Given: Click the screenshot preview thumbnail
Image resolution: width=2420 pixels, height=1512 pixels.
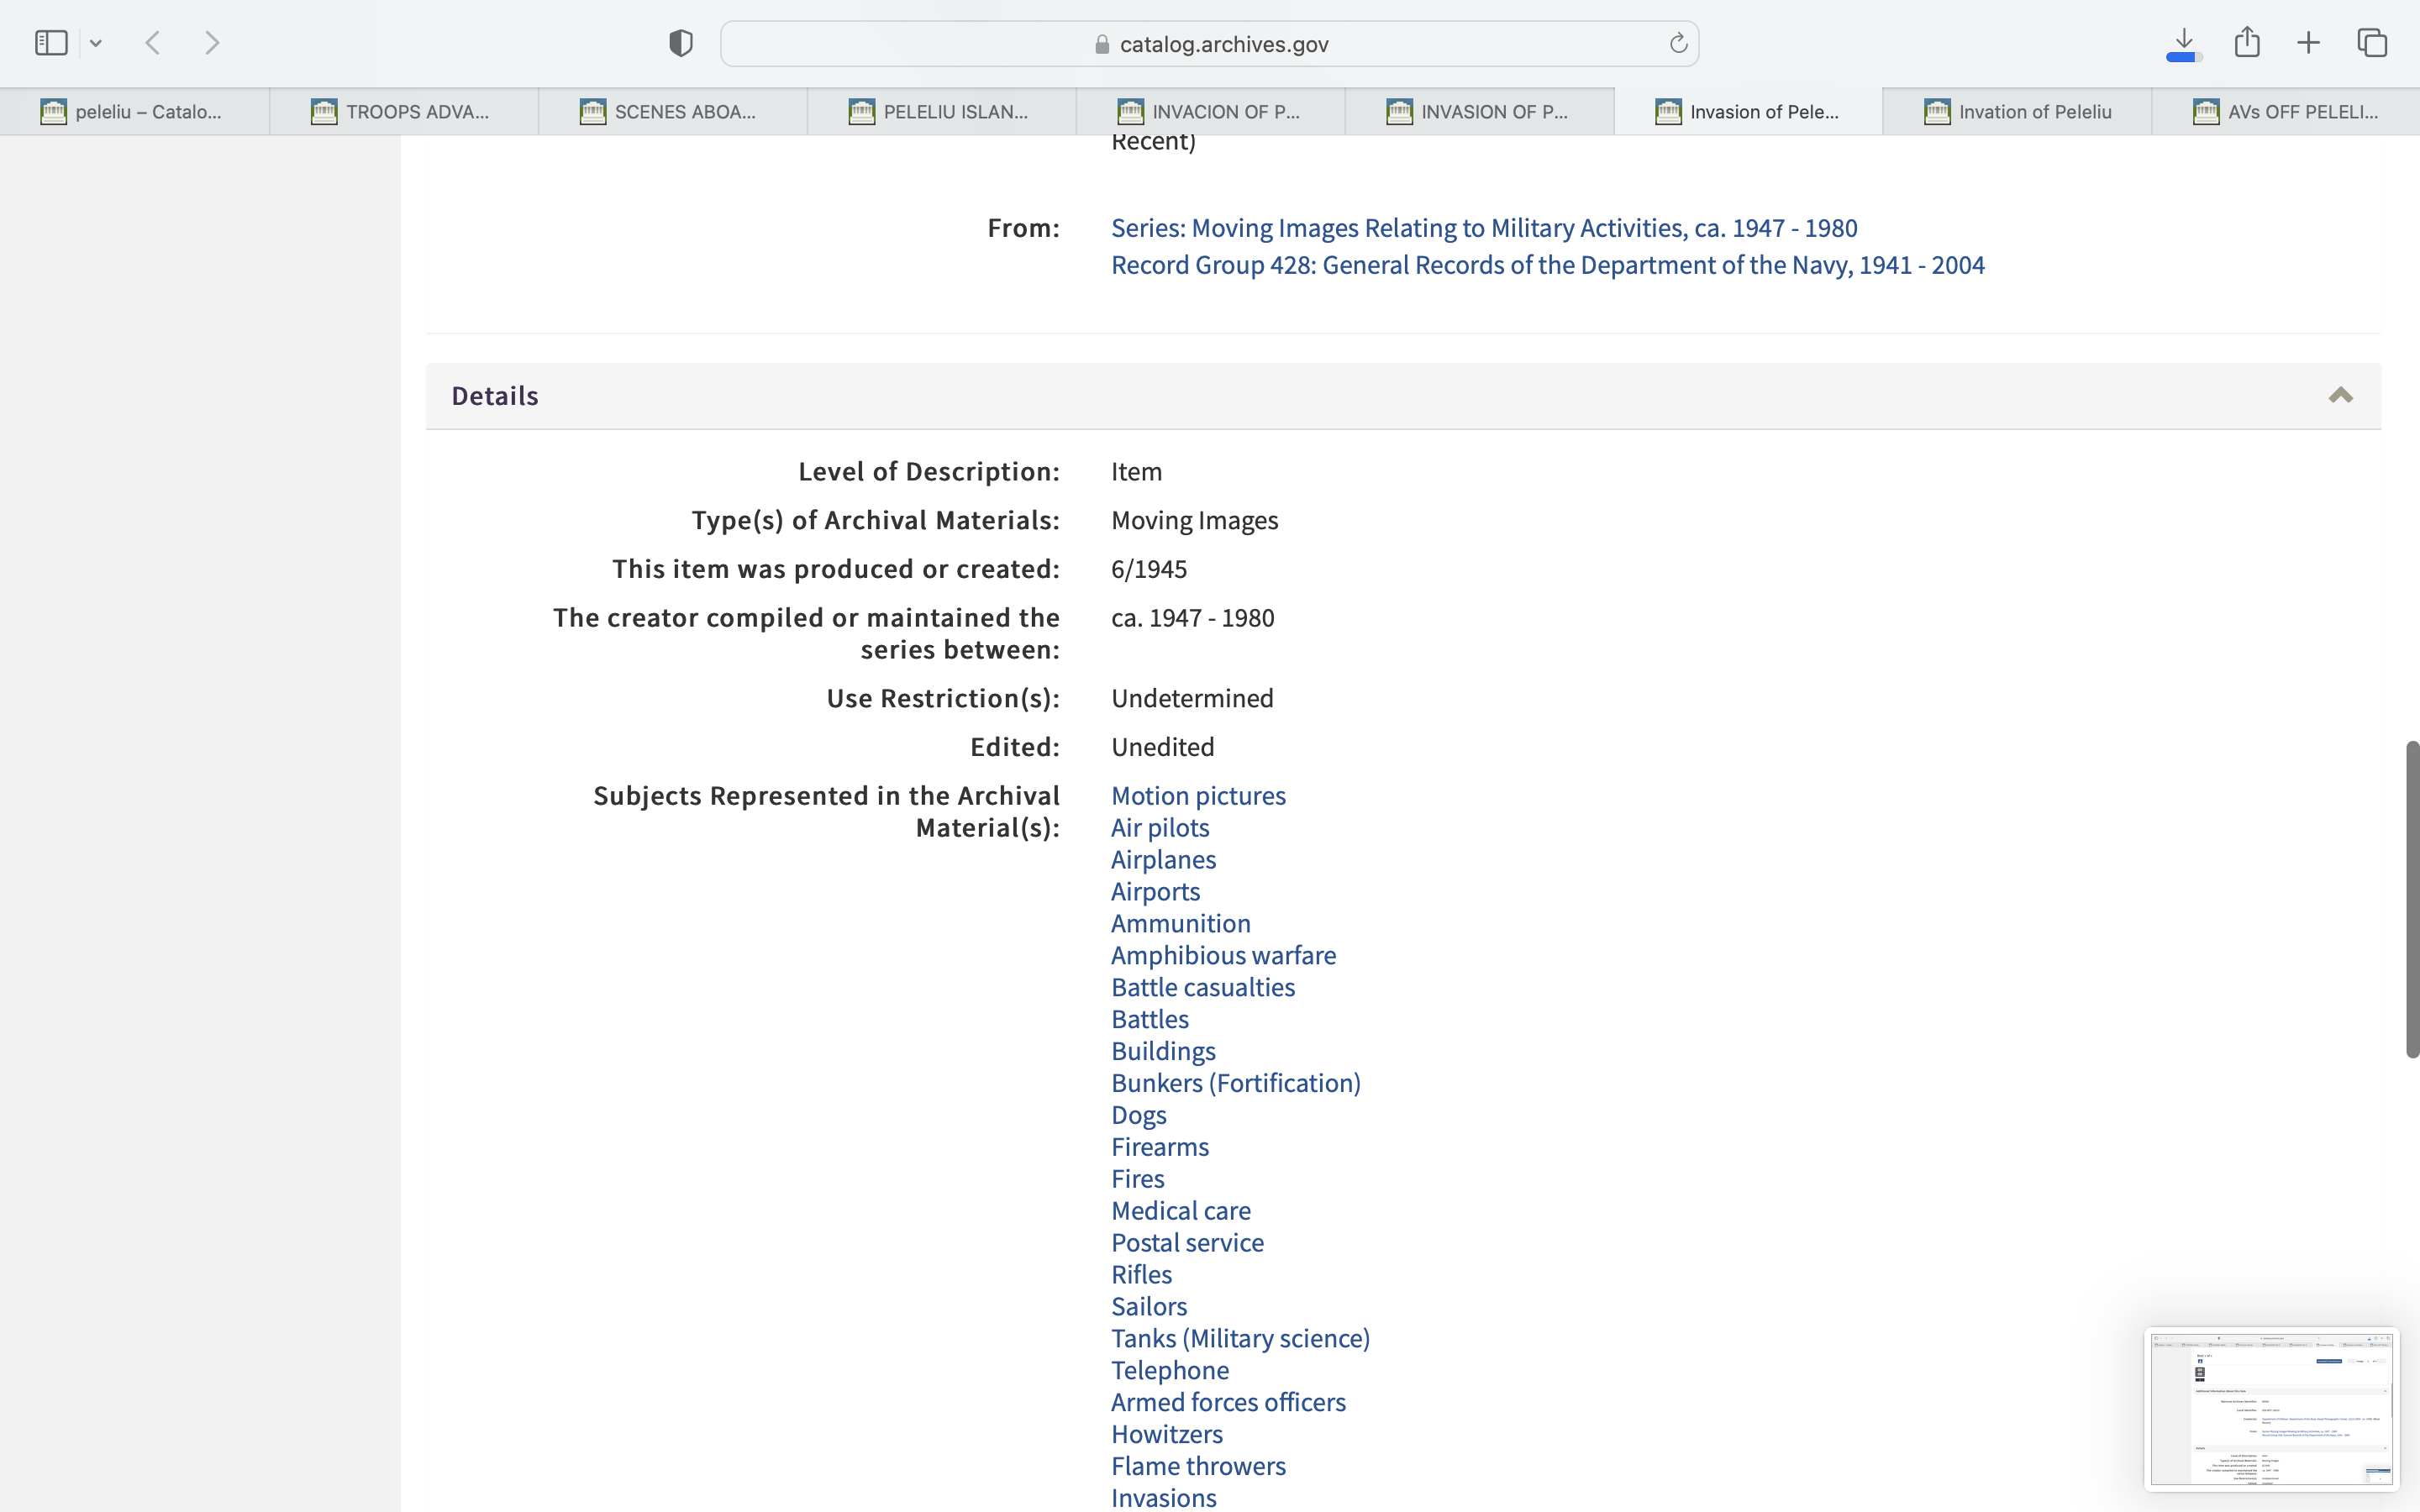Looking at the screenshot, I should tap(2271, 1408).
